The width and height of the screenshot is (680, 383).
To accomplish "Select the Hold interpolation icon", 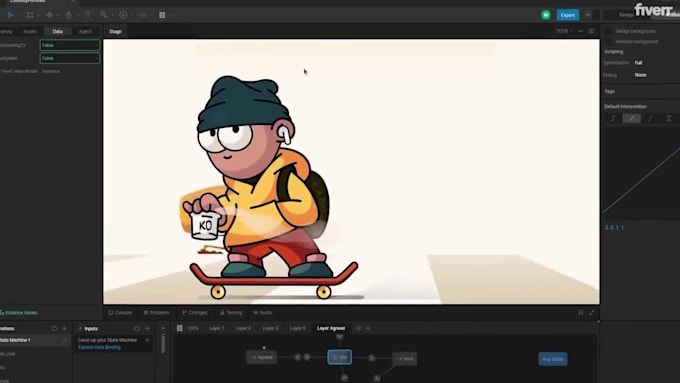I will (x=613, y=118).
